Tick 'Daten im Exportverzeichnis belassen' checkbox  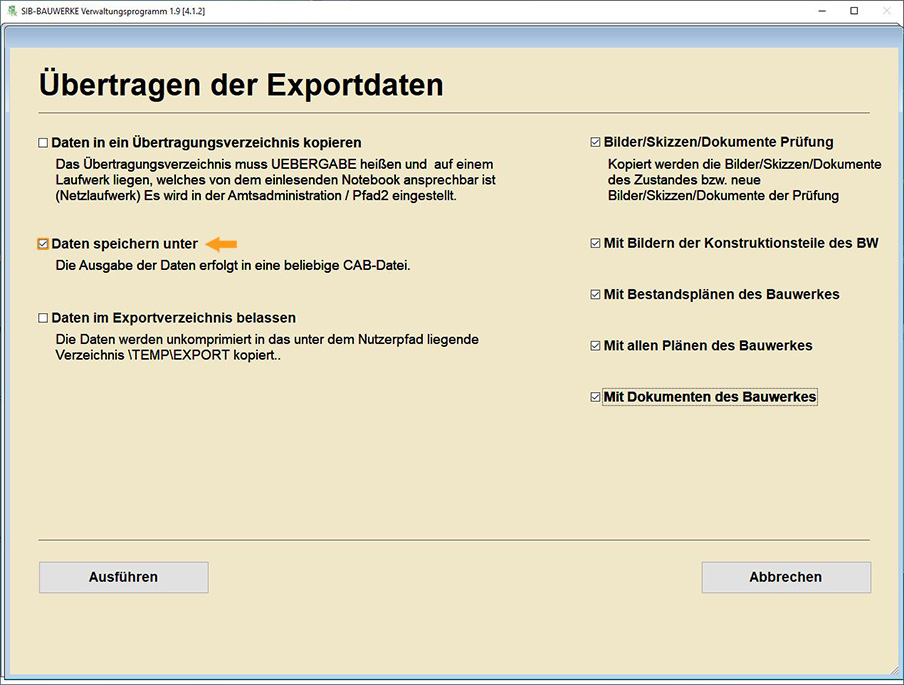[43, 318]
